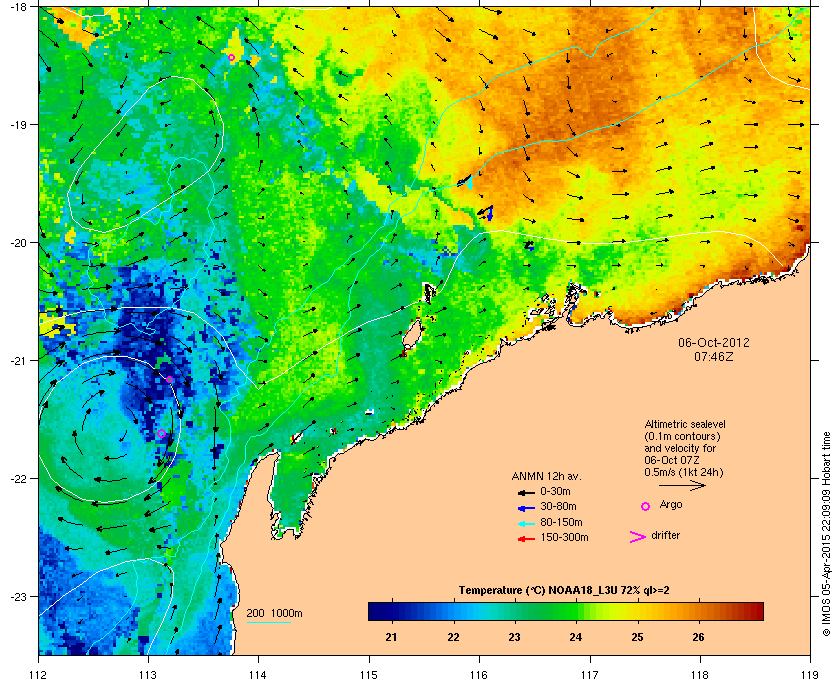Screen dimensions: 840x680
Task: Click the latitude axis label -18
Action: click(x=20, y=6)
